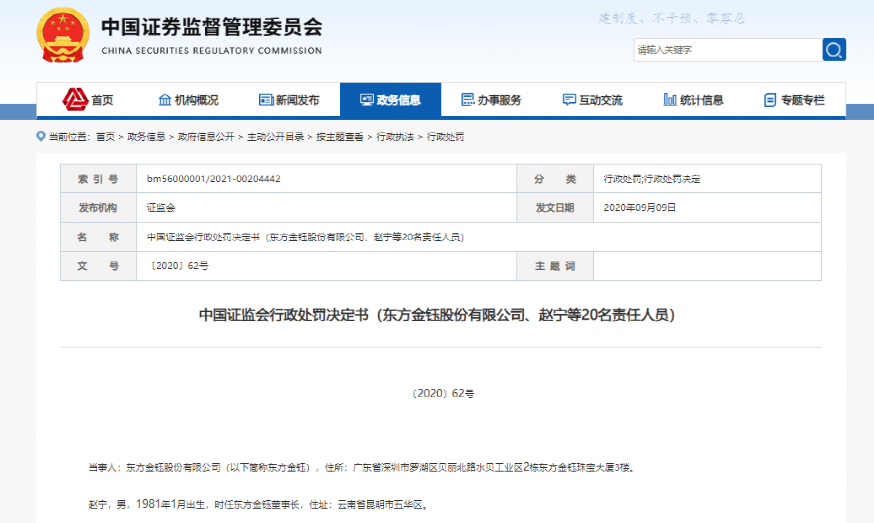This screenshot has width=874, height=523.
Task: Open the 新闻发布 navigation tab
Action: (298, 100)
